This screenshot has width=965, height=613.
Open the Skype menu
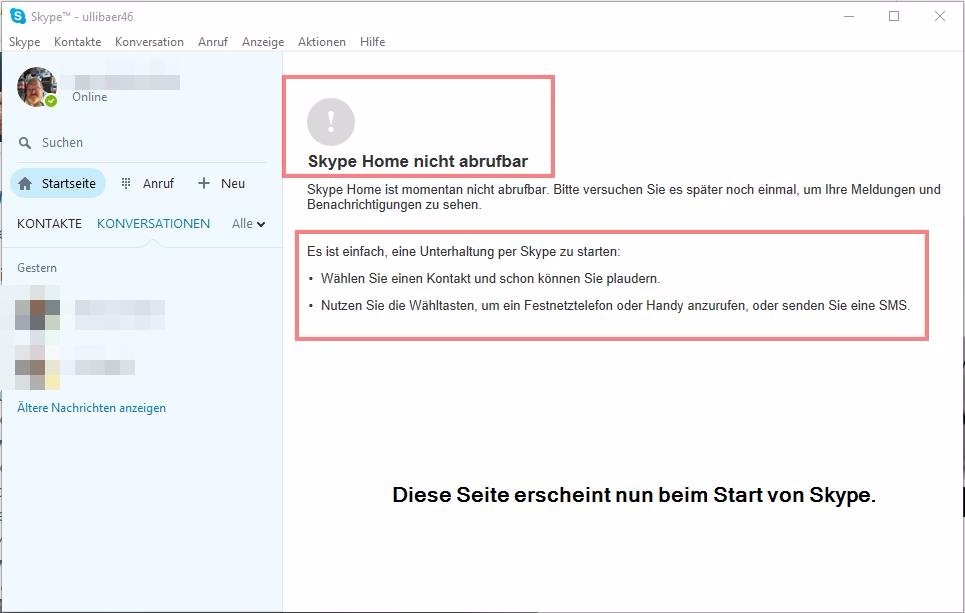(x=25, y=42)
